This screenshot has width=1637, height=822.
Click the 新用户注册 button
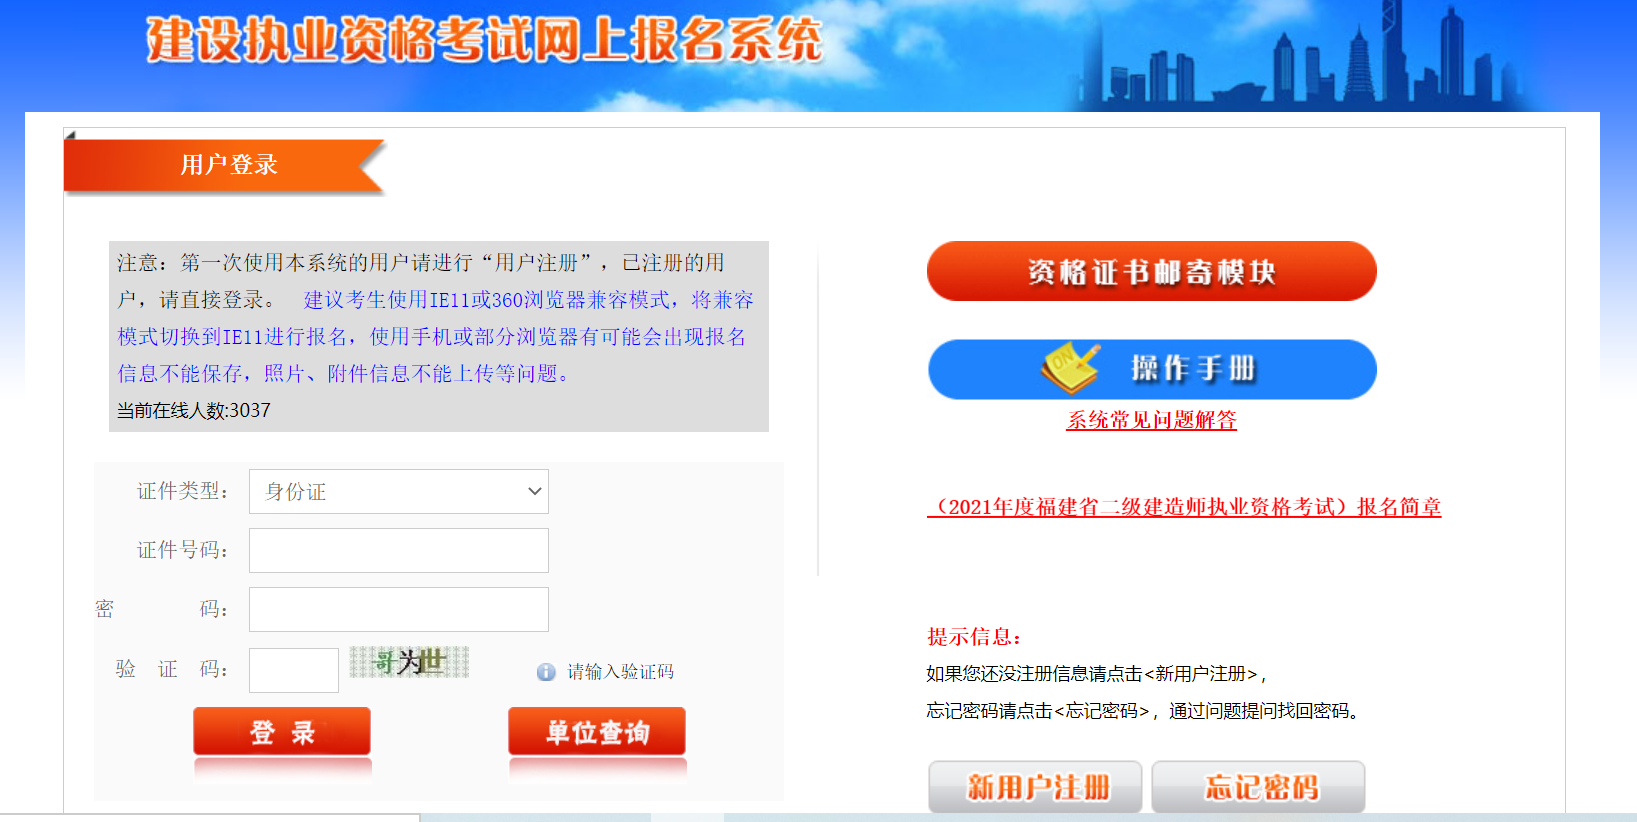(1035, 787)
